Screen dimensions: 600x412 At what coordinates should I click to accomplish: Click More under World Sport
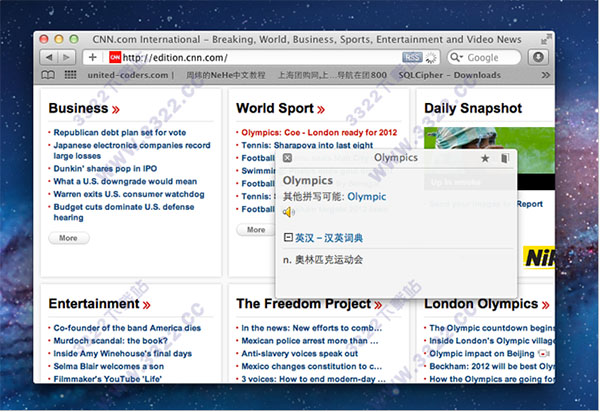[x=256, y=230]
